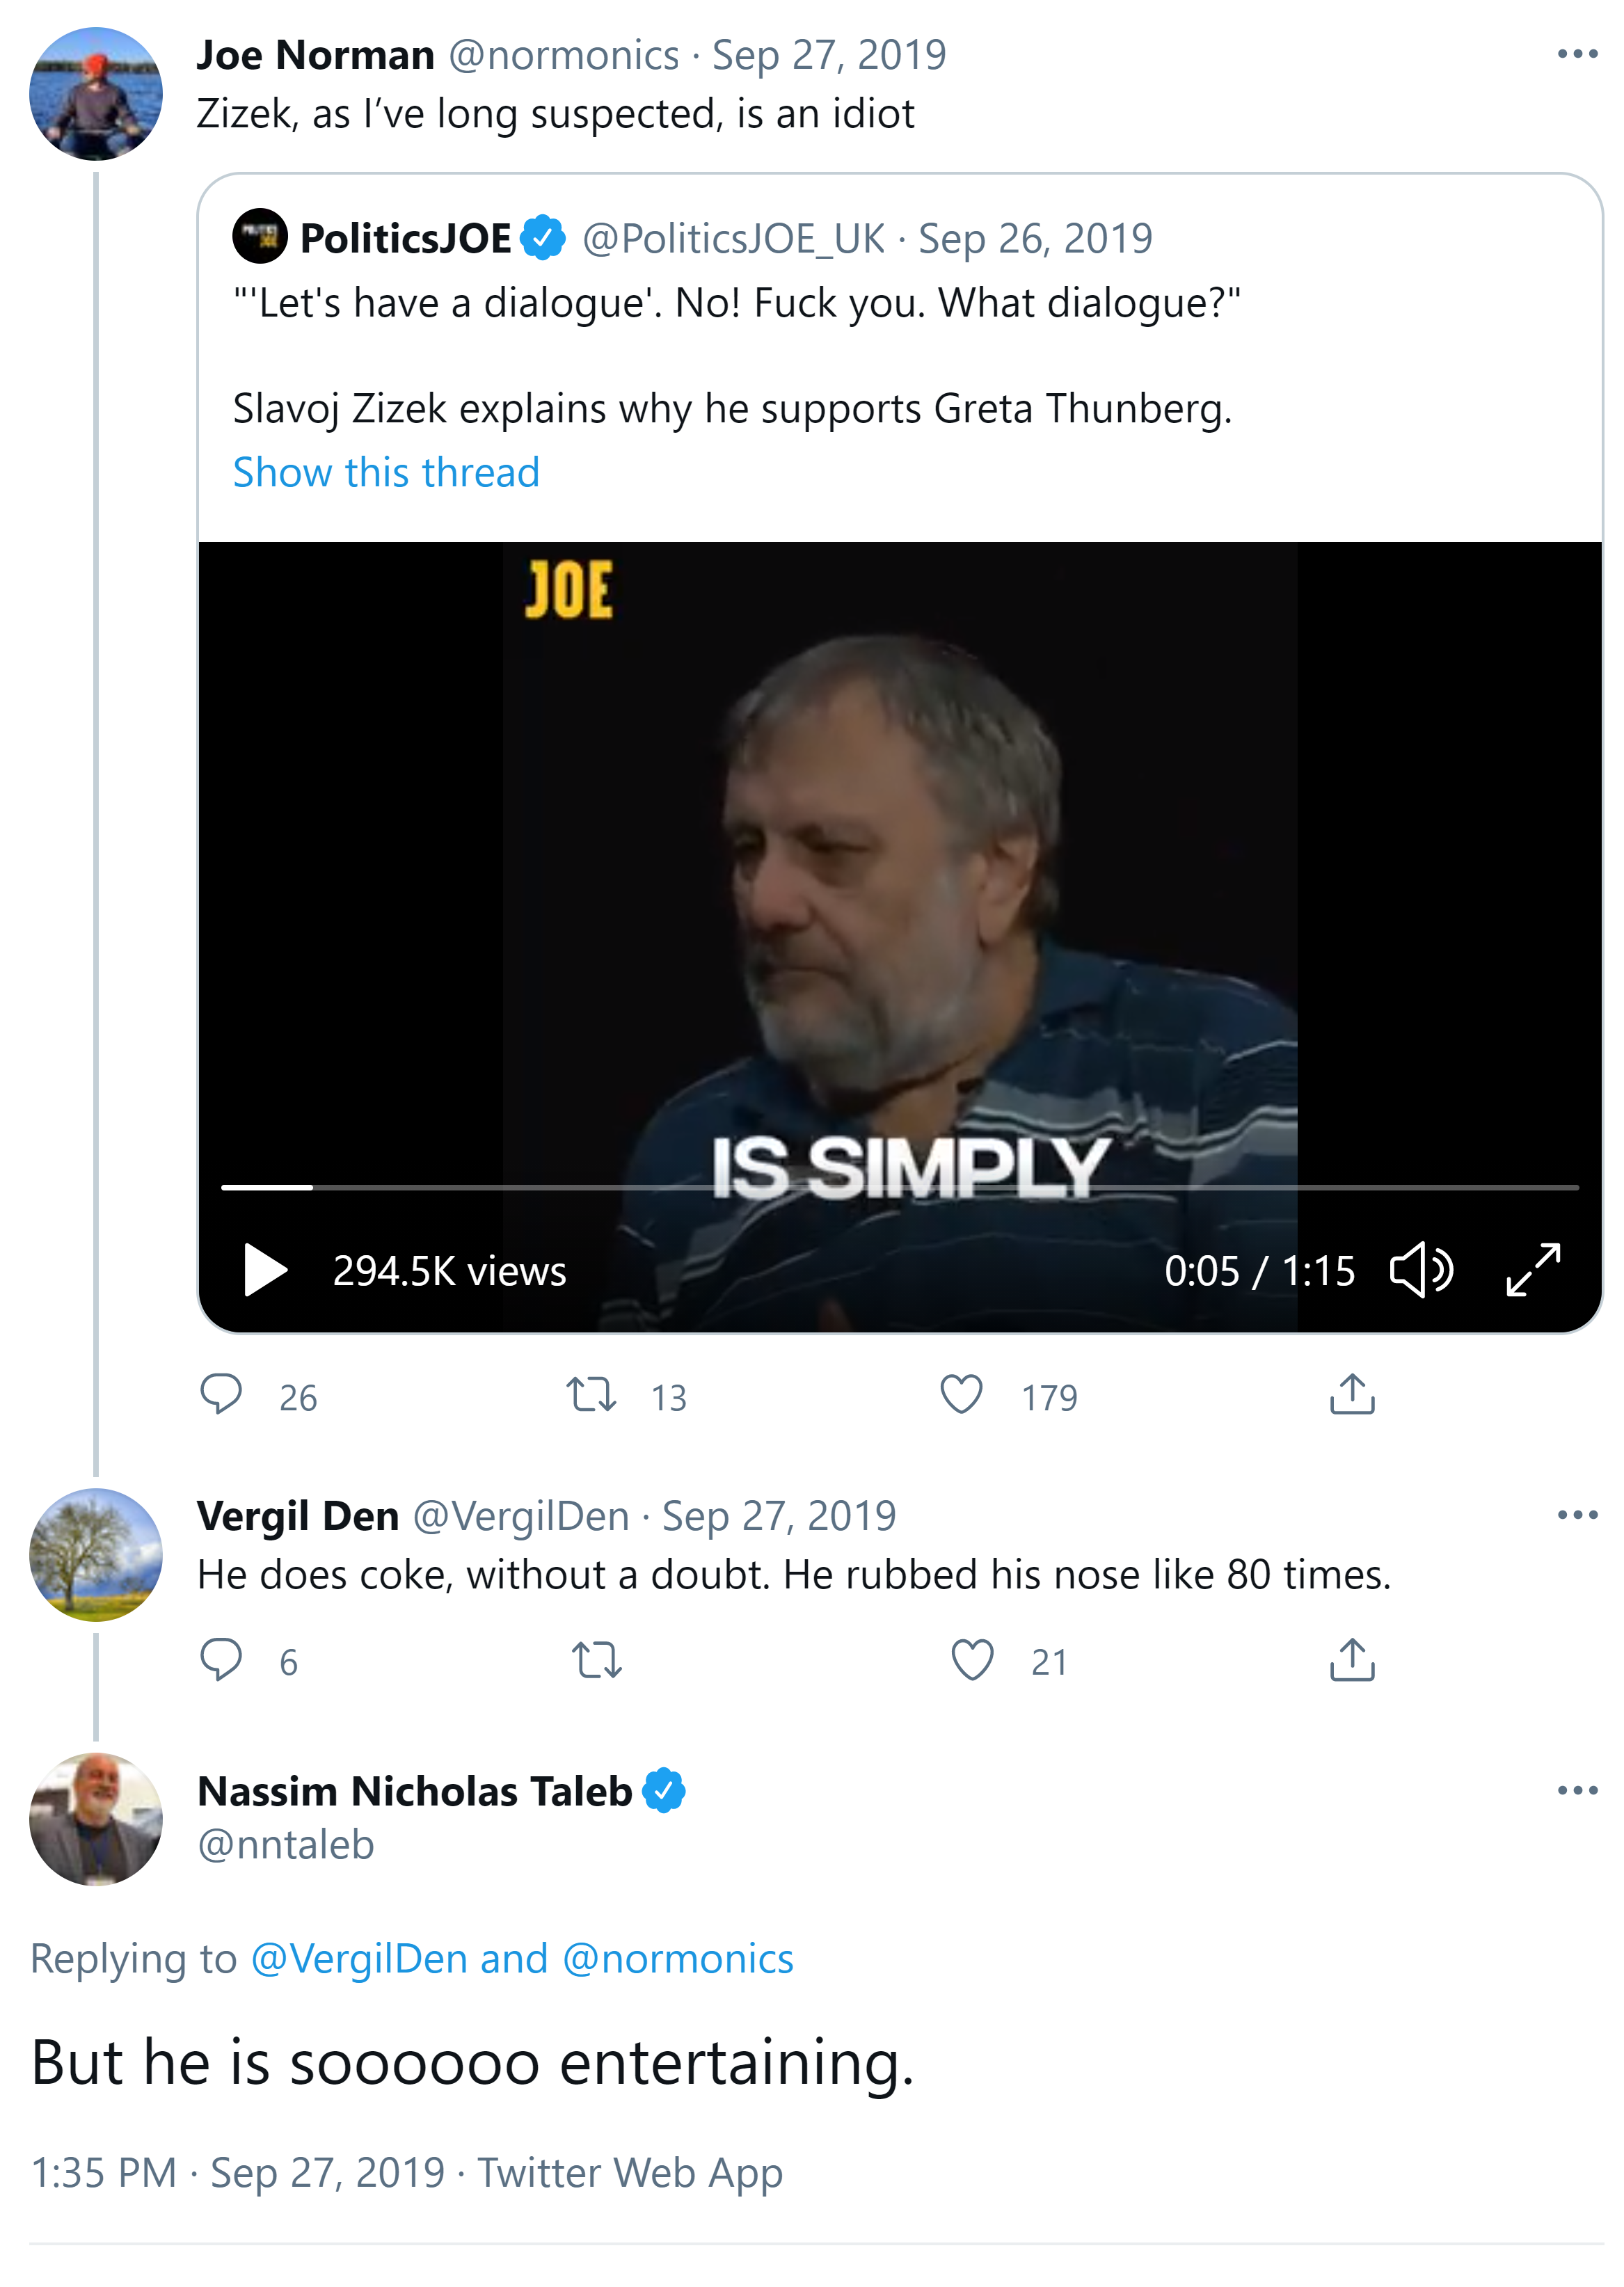The image size is (1624, 2287).
Task: Retweet Vergil Den's tweet
Action: [597, 1660]
